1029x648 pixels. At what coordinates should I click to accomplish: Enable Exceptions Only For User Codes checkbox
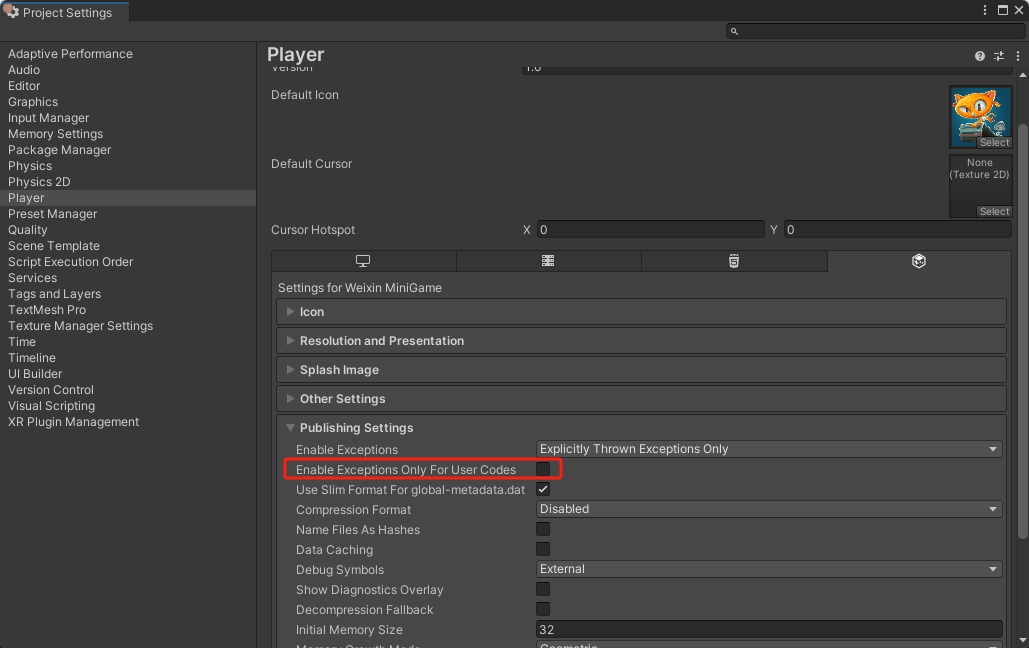tap(543, 469)
